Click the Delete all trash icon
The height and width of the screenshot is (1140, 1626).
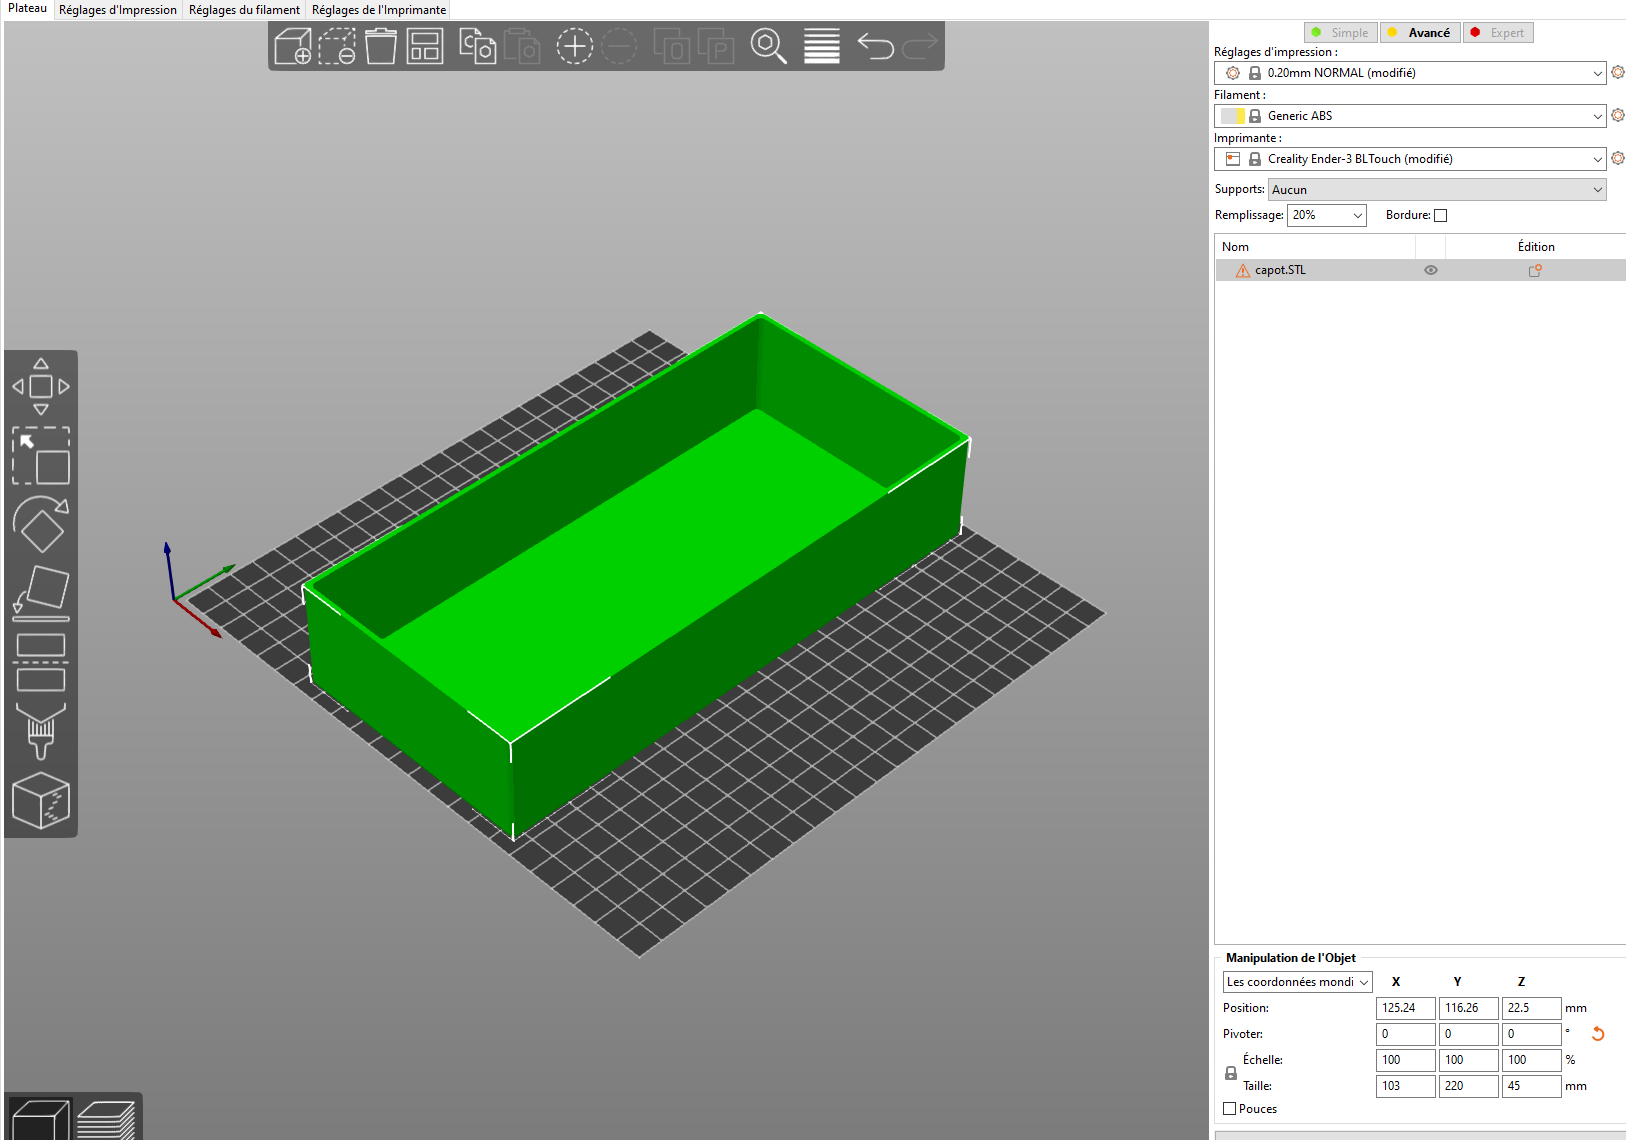click(381, 47)
